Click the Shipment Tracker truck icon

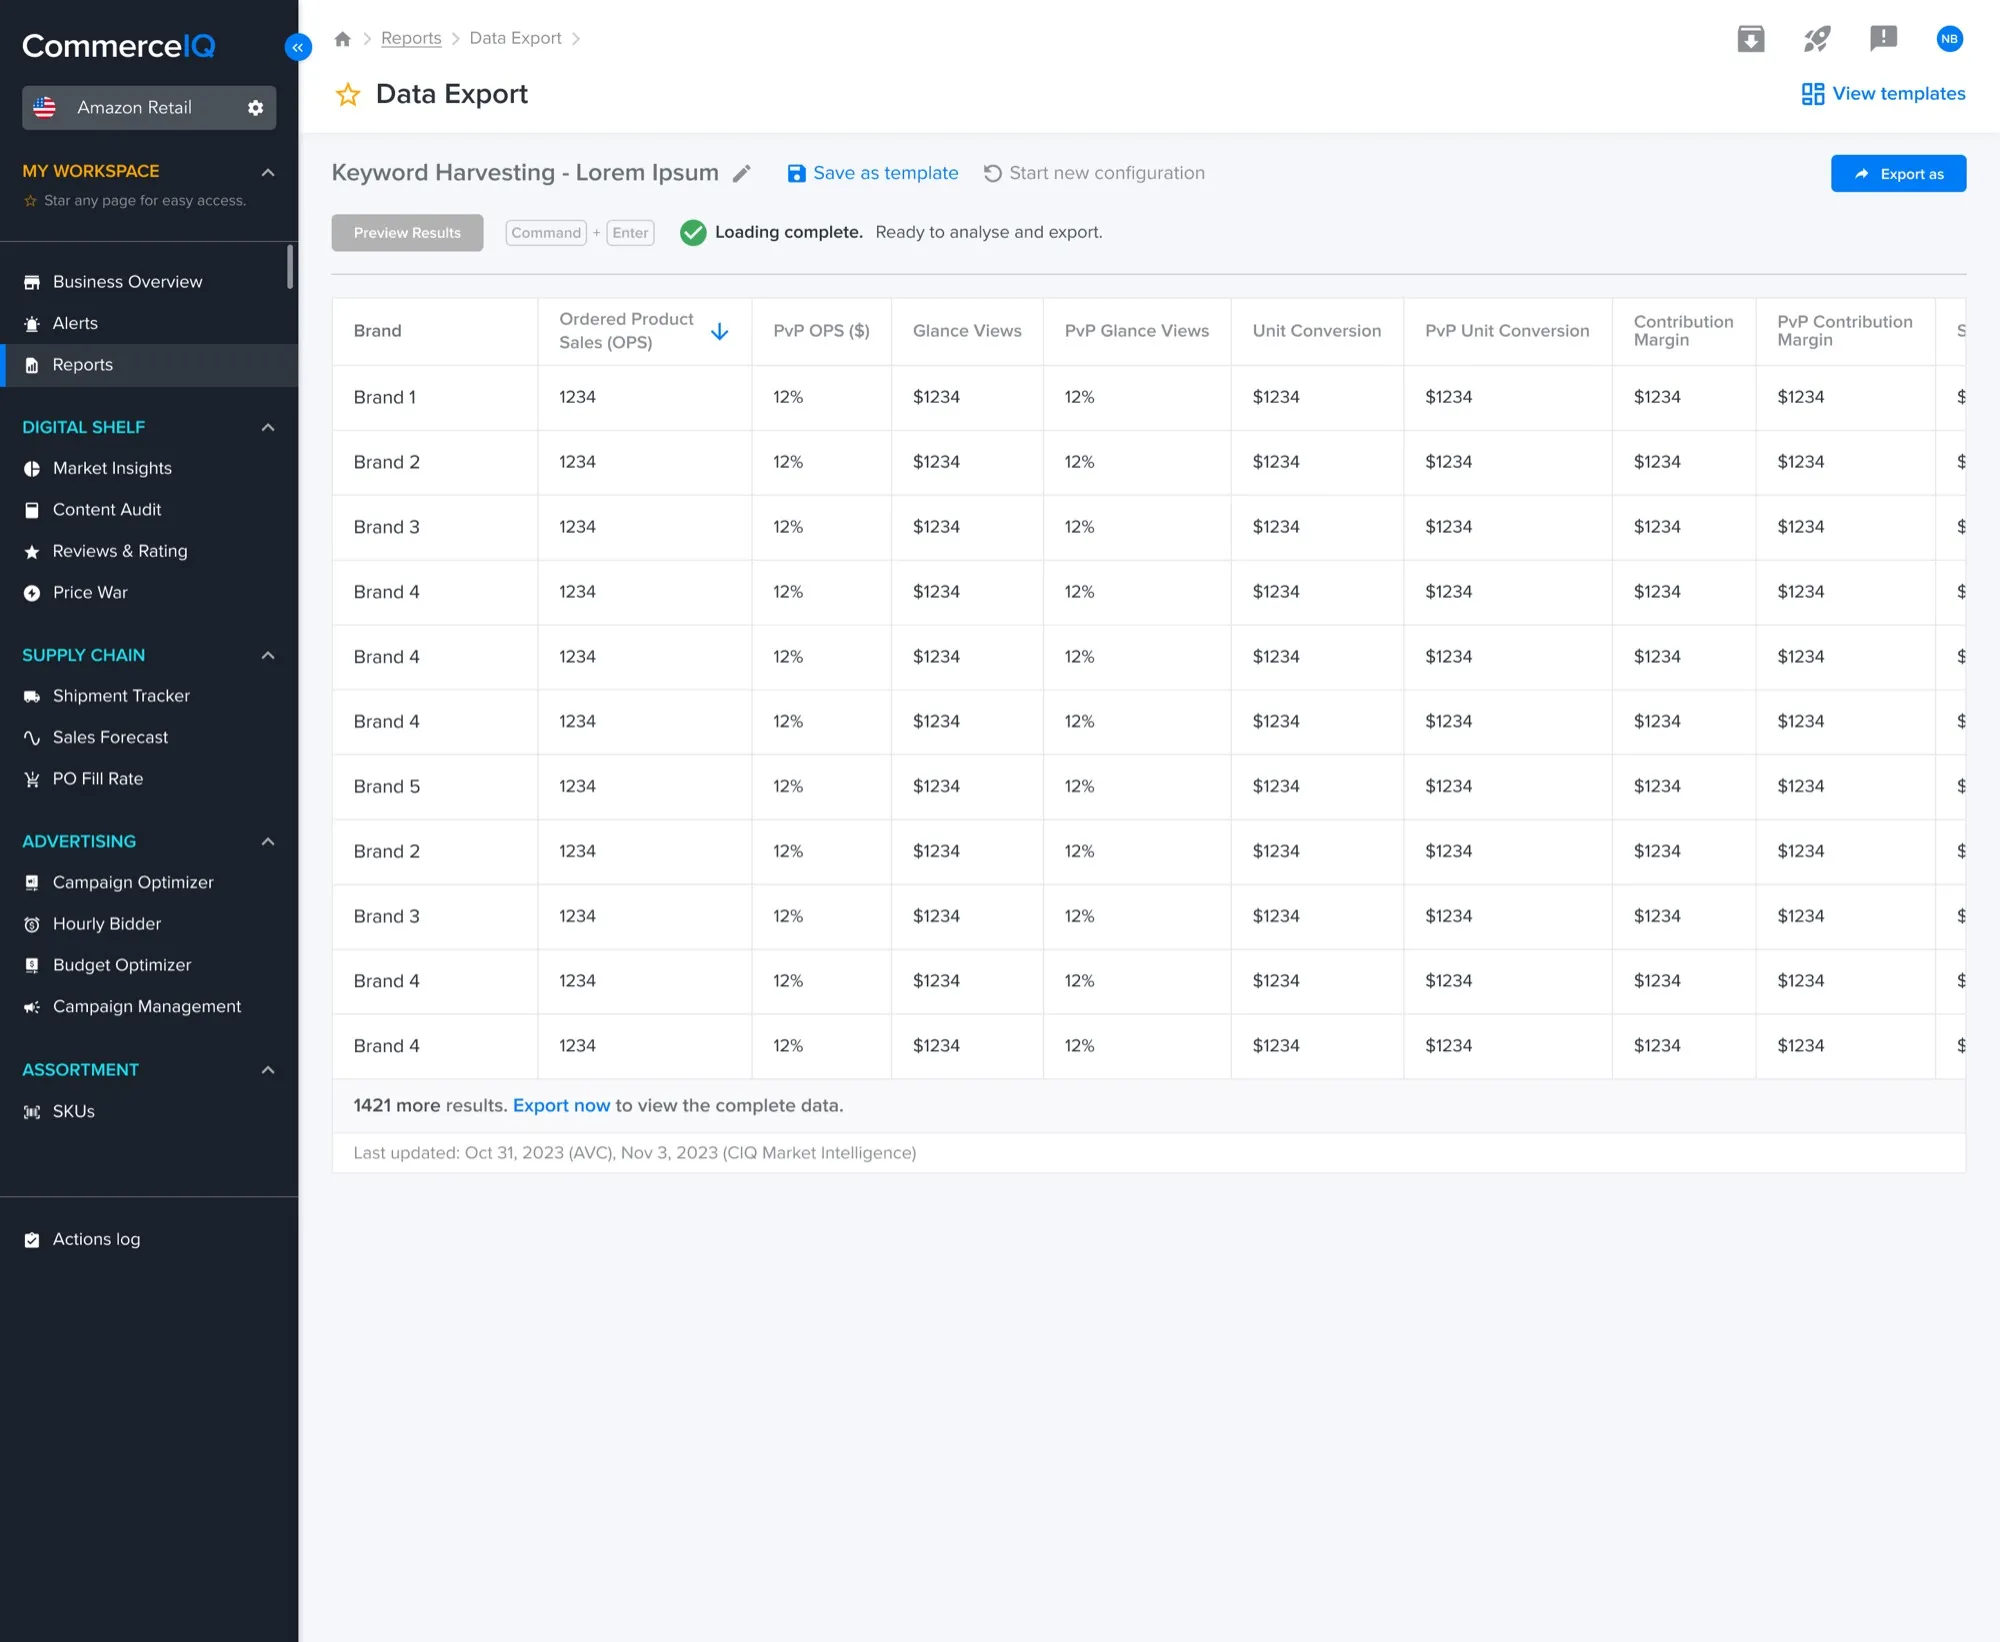[x=32, y=696]
